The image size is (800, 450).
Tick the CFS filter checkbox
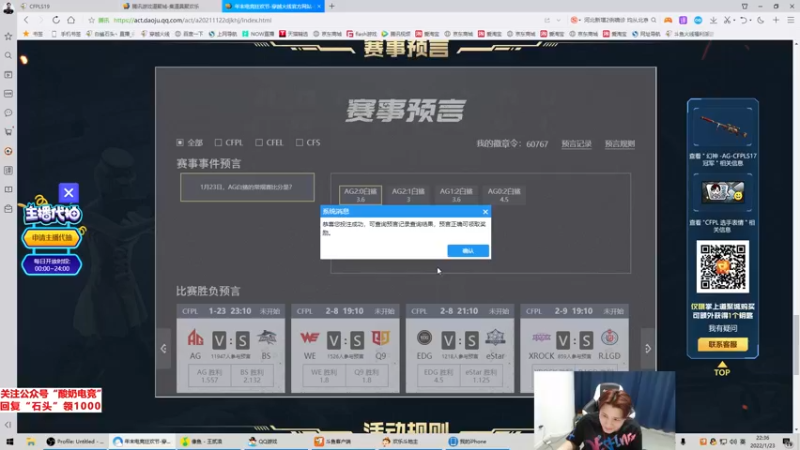pos(299,142)
